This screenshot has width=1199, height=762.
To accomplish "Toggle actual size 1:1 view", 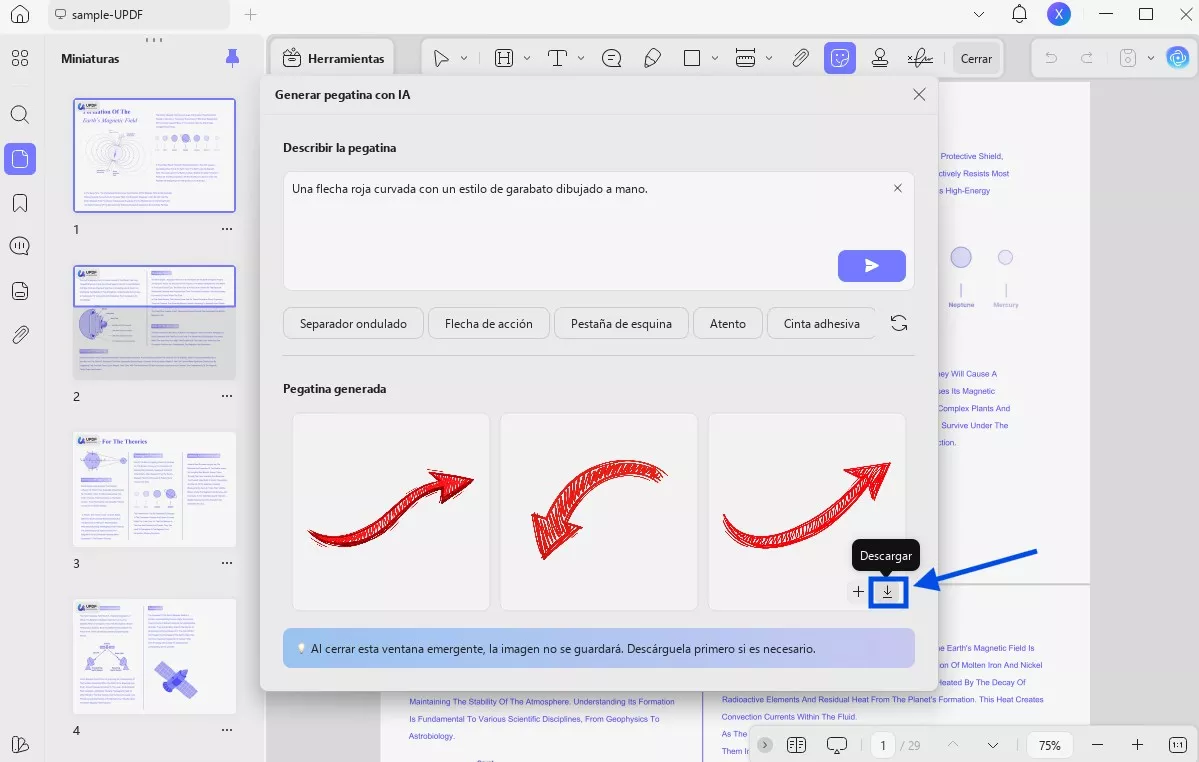I will tap(1178, 745).
